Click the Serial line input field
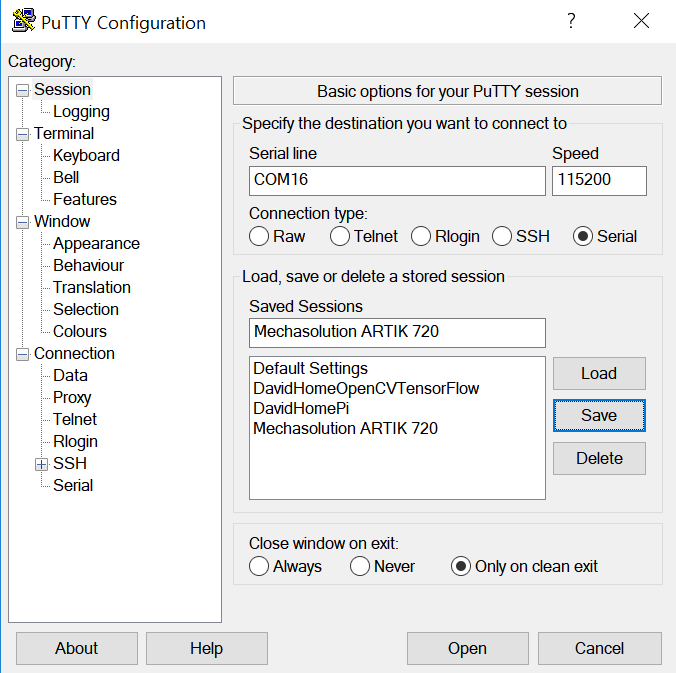The image size is (676, 673). [397, 181]
